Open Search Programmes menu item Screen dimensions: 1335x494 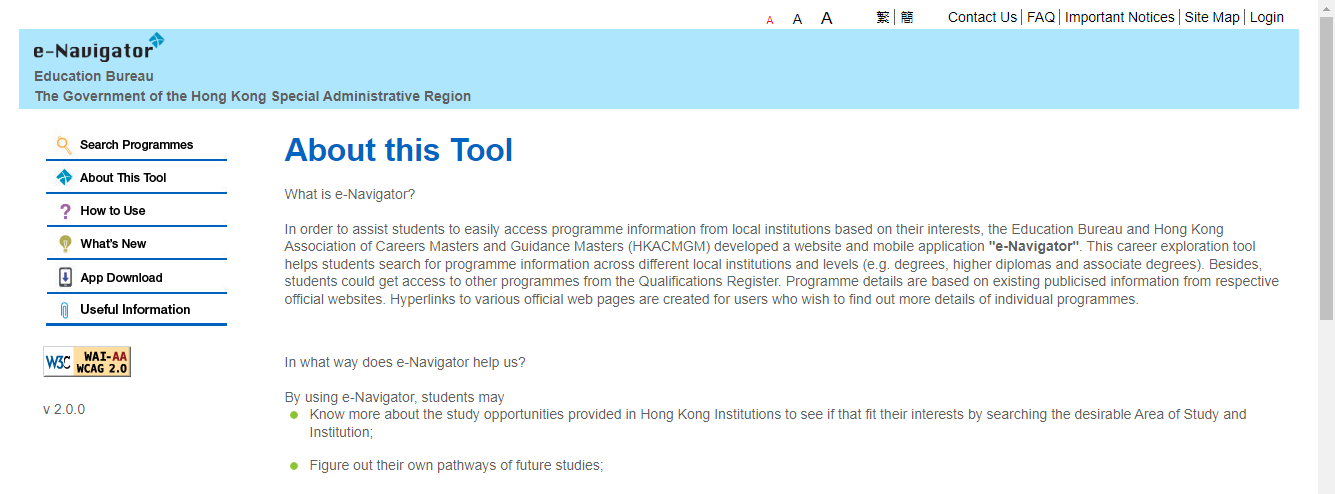(x=137, y=145)
